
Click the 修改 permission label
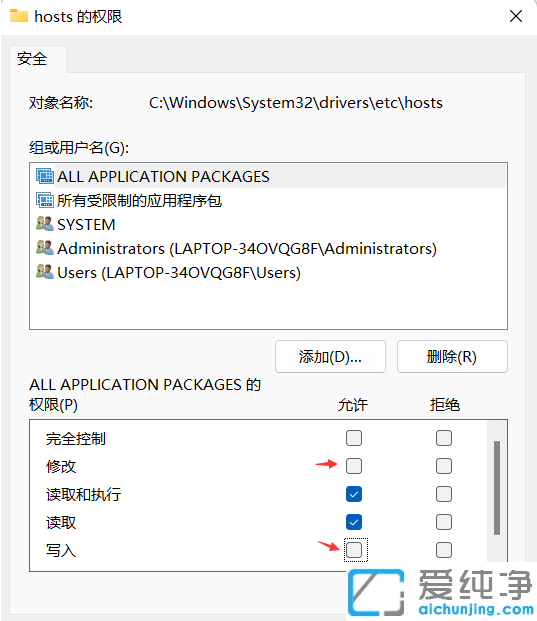[x=61, y=467]
